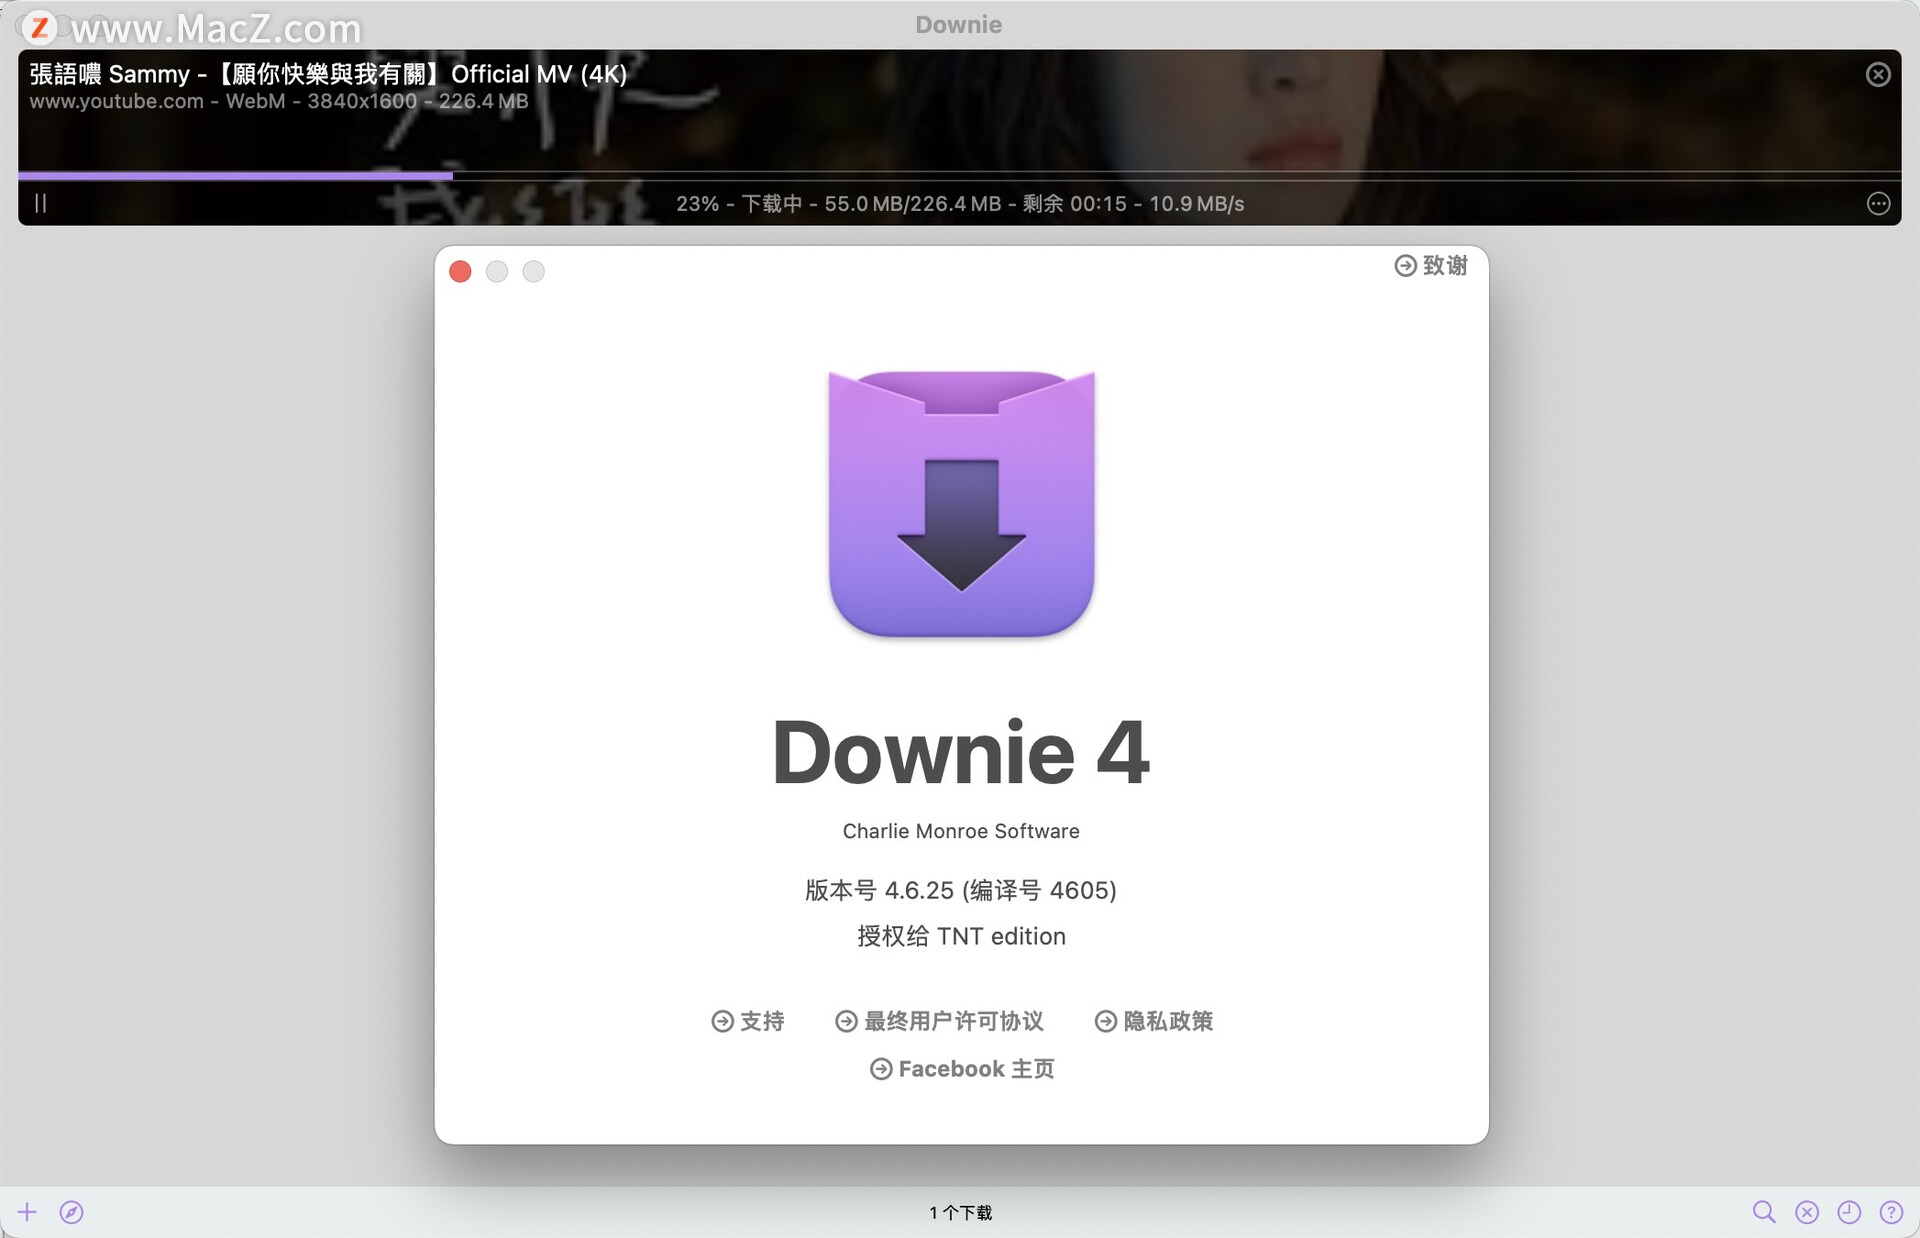This screenshot has width=1920, height=1238.
Task: View download history via the clock icon
Action: 1849,1211
